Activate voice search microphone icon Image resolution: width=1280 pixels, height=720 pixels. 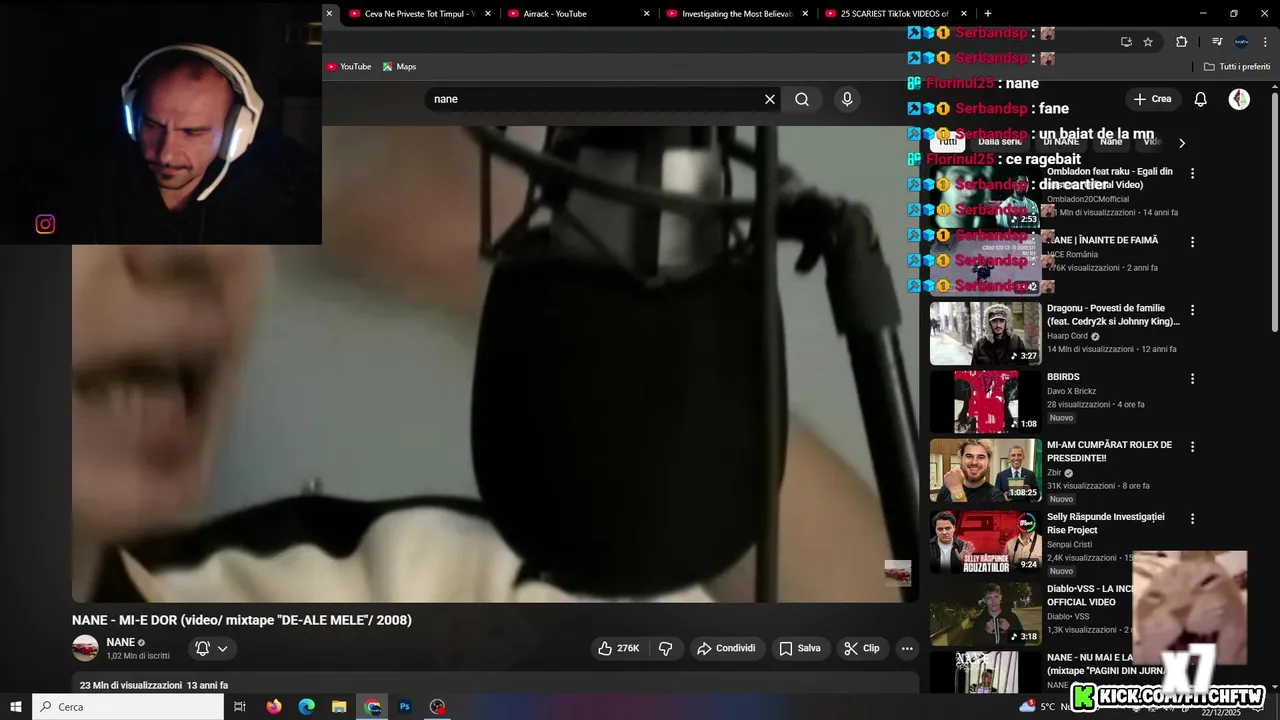(x=847, y=99)
